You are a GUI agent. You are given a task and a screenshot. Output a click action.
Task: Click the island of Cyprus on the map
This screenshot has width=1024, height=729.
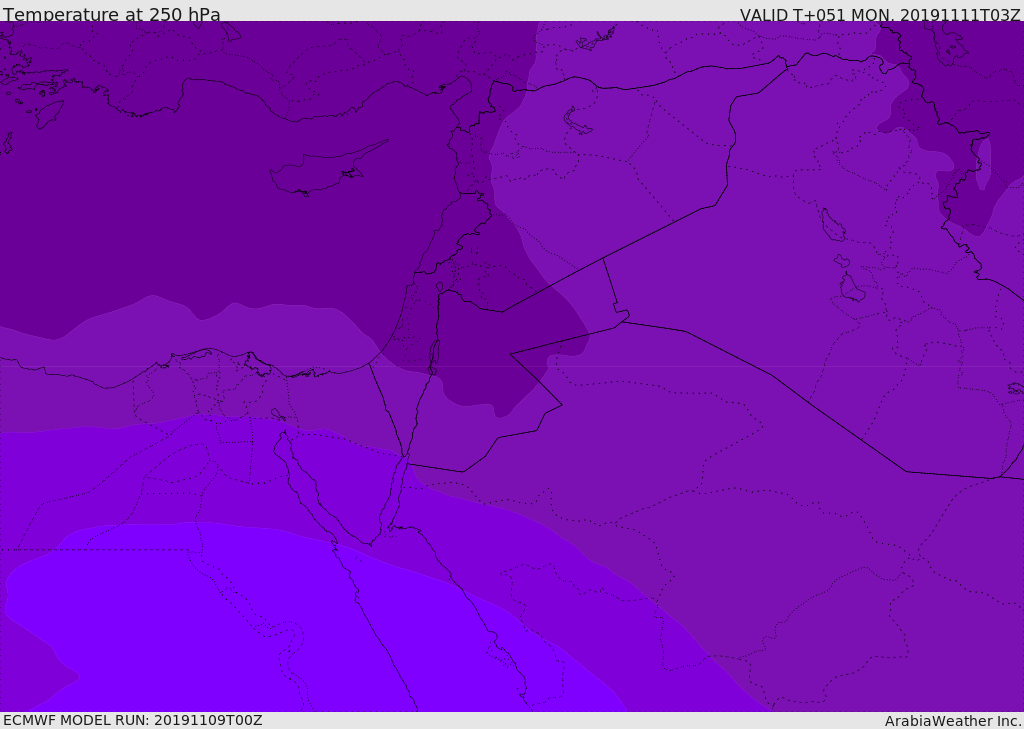tap(327, 169)
